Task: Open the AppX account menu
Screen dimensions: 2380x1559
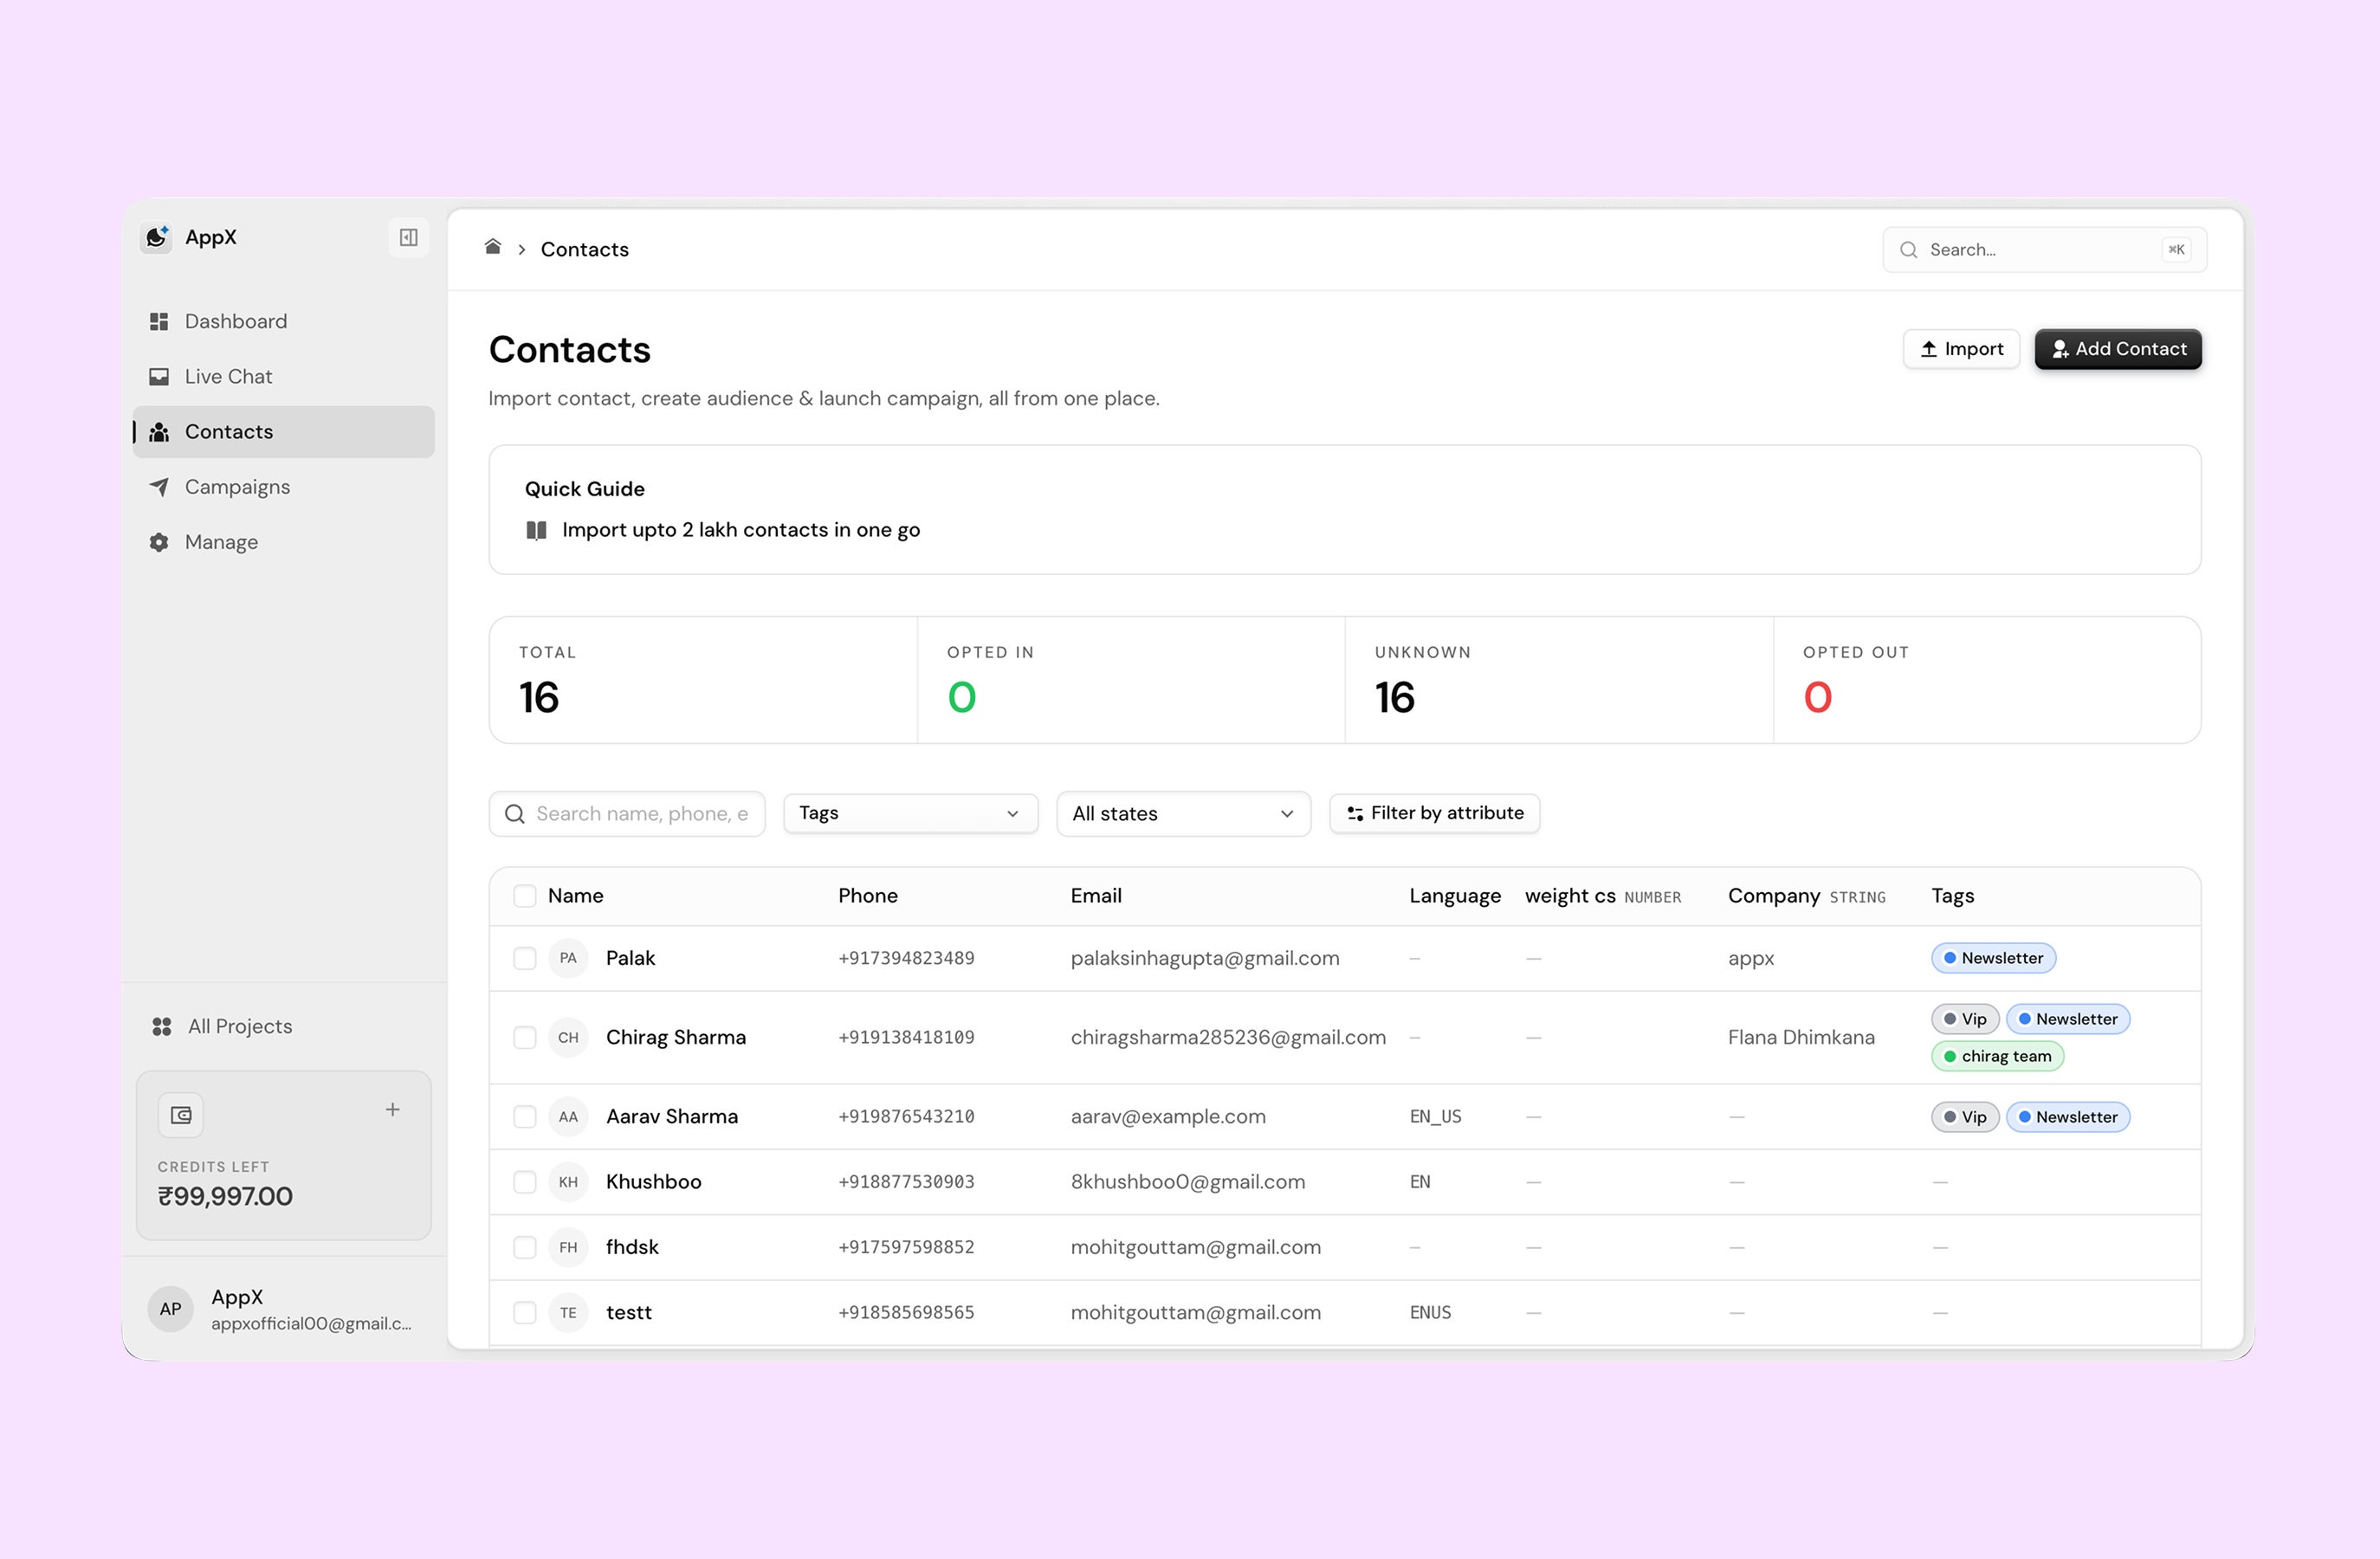Action: point(284,1309)
